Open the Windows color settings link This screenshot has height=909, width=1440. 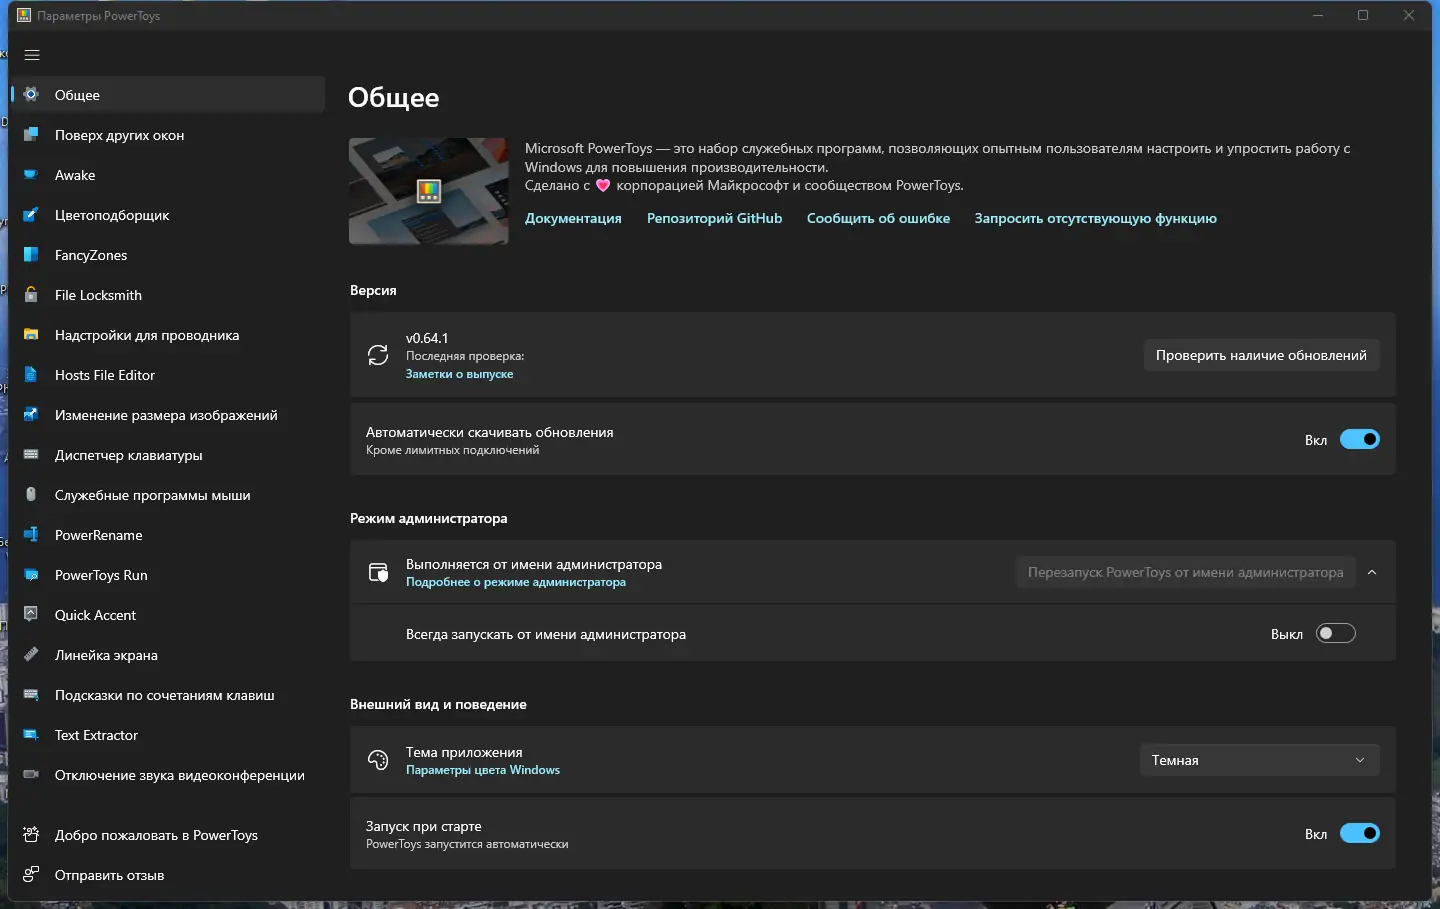(483, 770)
